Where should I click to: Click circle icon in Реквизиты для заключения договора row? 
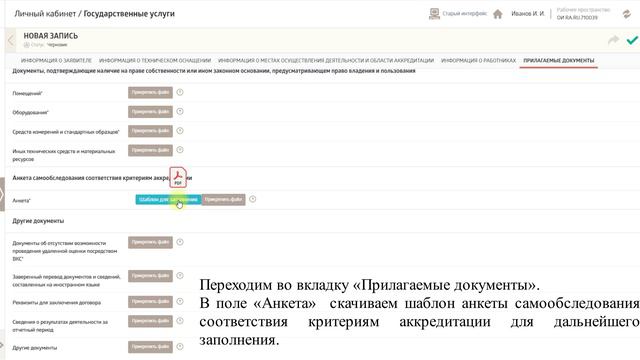click(x=180, y=301)
